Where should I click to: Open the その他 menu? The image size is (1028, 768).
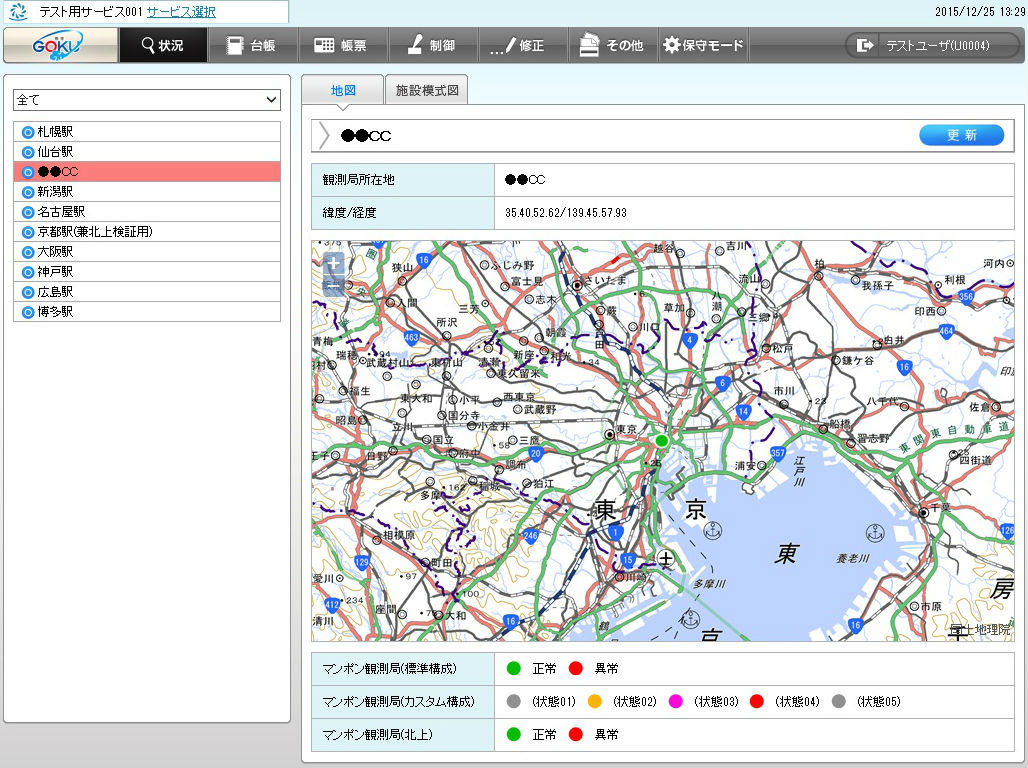tap(612, 45)
